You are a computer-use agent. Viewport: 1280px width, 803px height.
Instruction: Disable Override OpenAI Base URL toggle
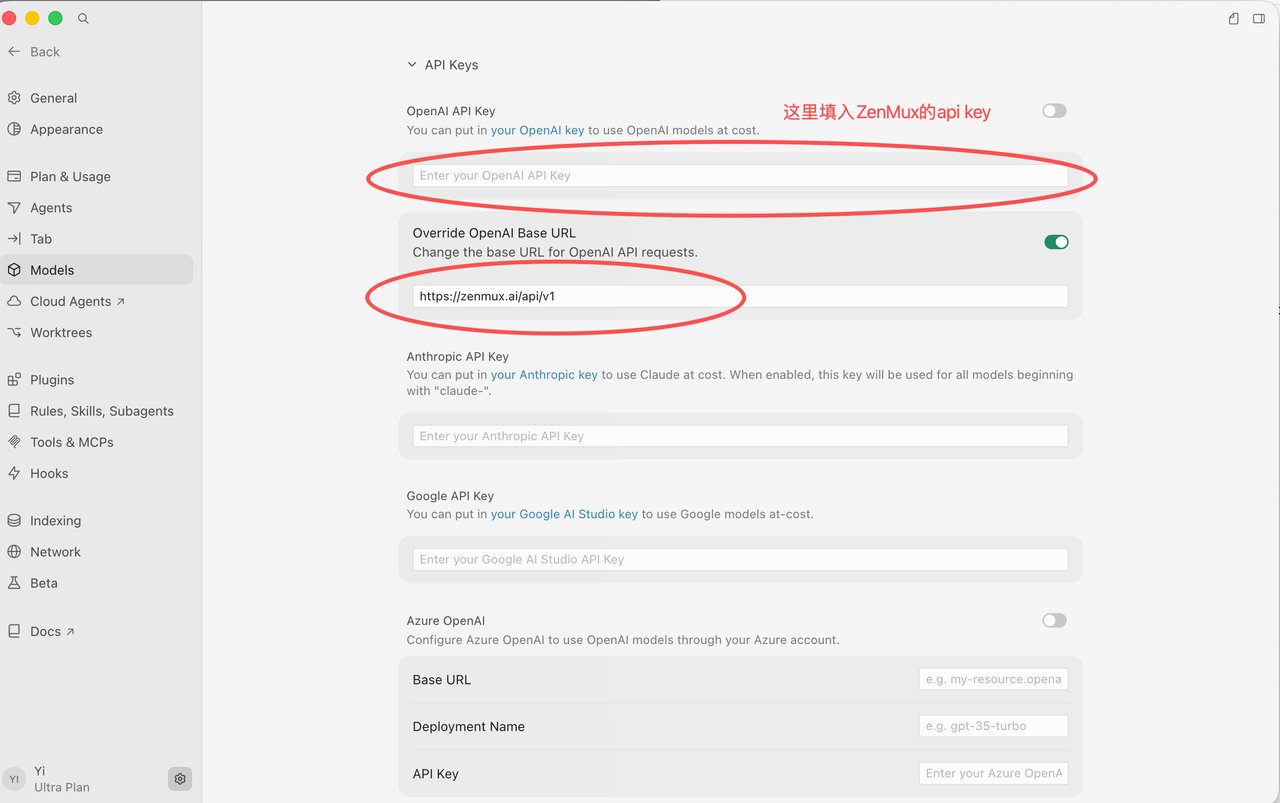pos(1056,242)
